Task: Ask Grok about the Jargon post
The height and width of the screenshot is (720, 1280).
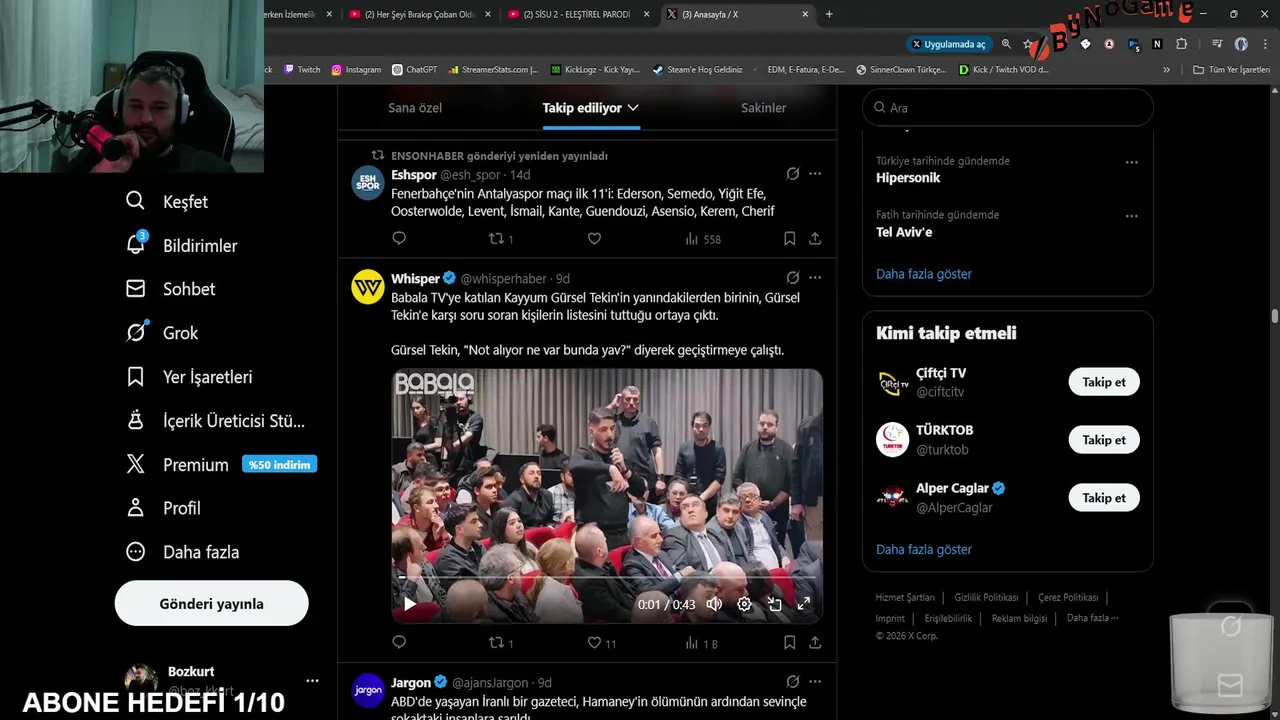Action: [793, 682]
